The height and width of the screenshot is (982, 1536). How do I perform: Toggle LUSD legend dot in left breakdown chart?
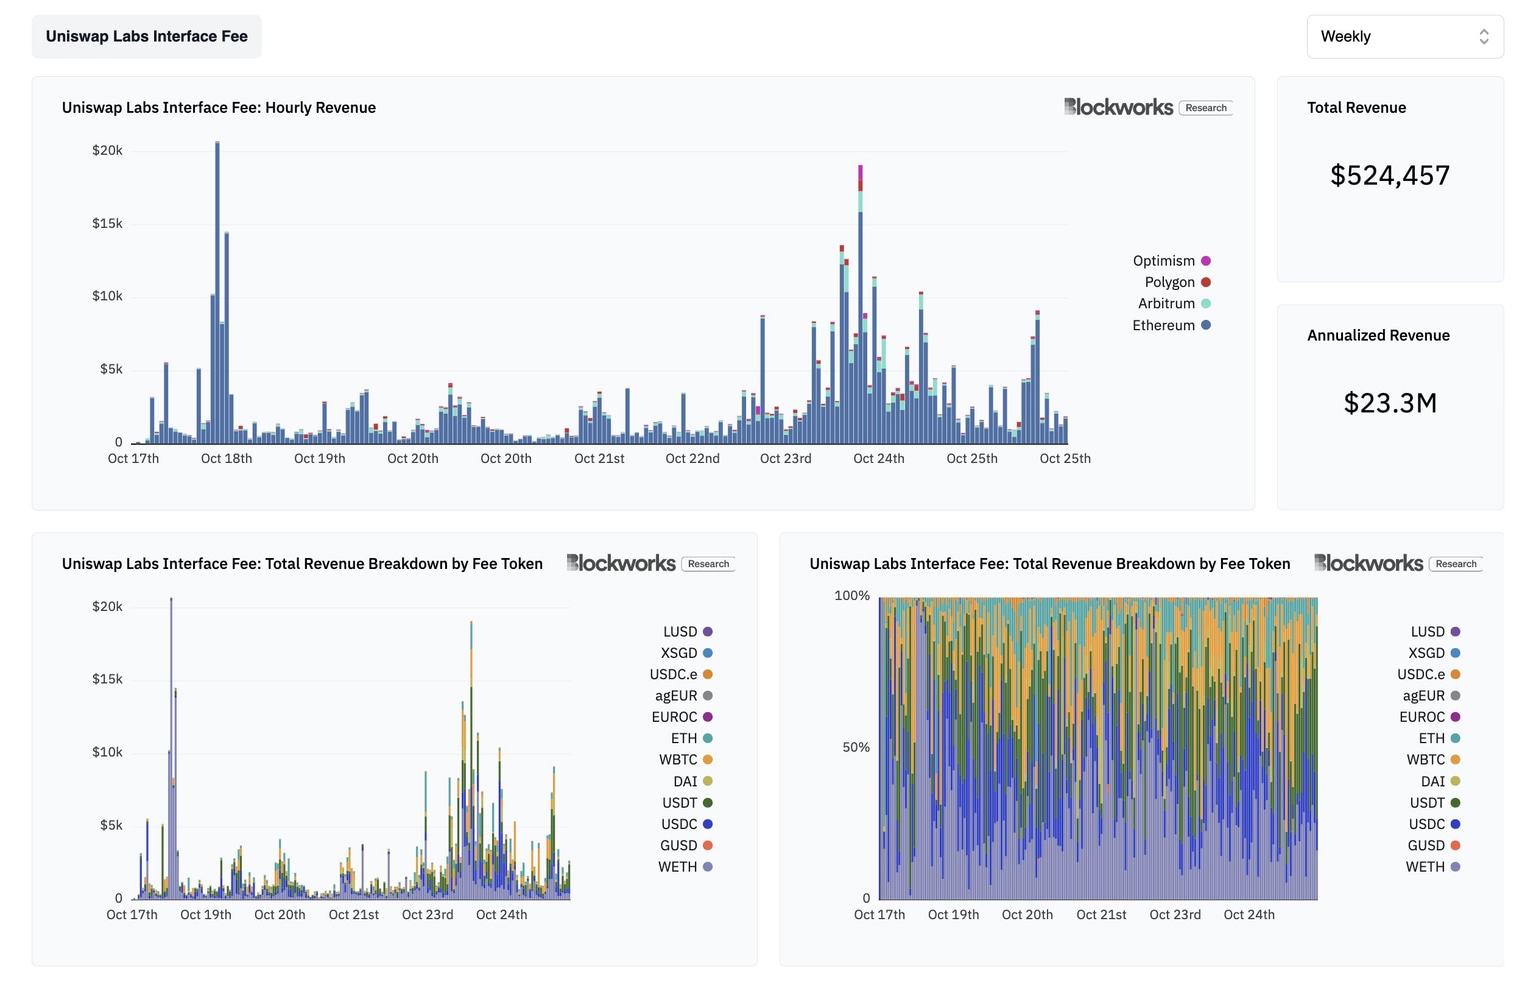[x=708, y=632]
